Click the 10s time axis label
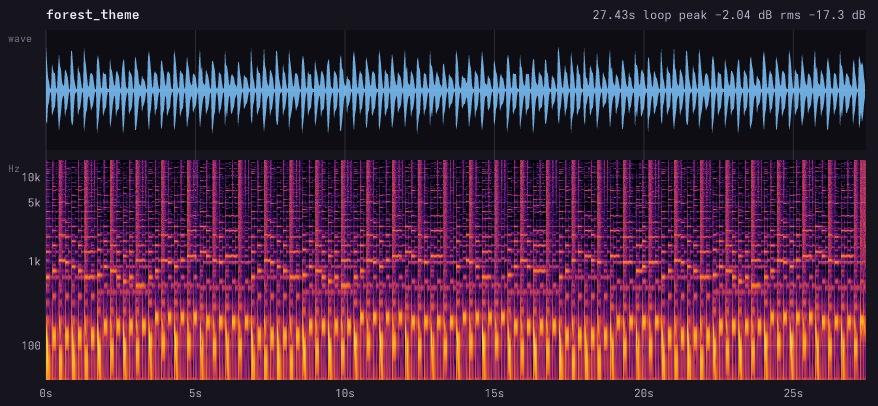This screenshot has height=406, width=878. tap(345, 393)
